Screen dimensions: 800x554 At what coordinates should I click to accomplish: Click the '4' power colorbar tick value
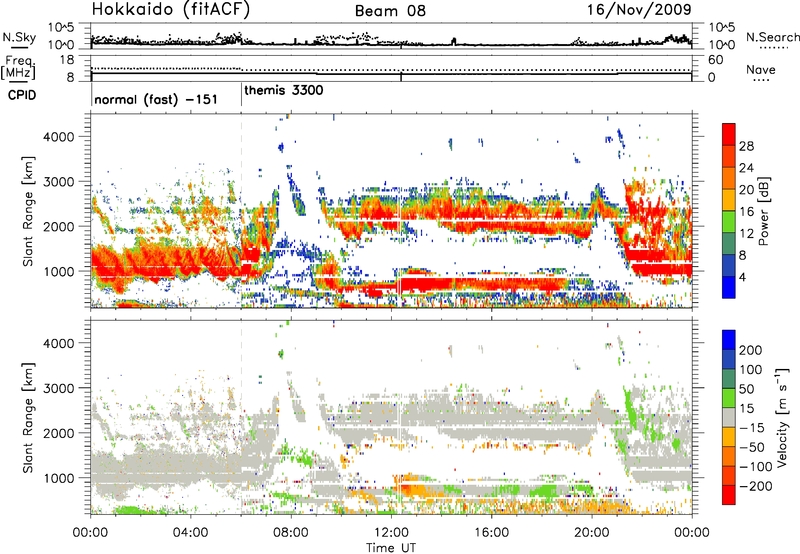pyautogui.click(x=743, y=277)
